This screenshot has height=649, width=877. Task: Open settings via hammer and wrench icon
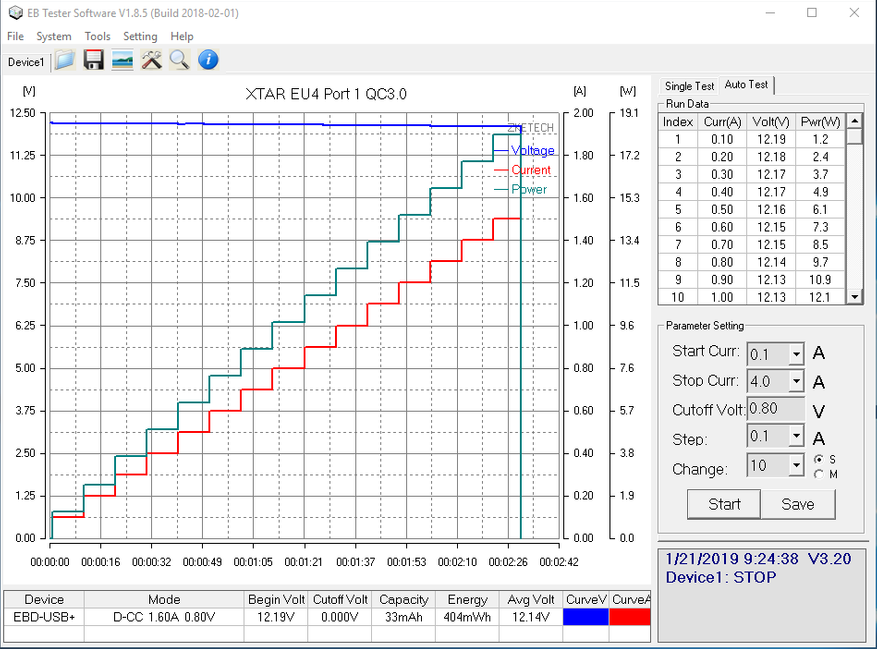[x=151, y=60]
